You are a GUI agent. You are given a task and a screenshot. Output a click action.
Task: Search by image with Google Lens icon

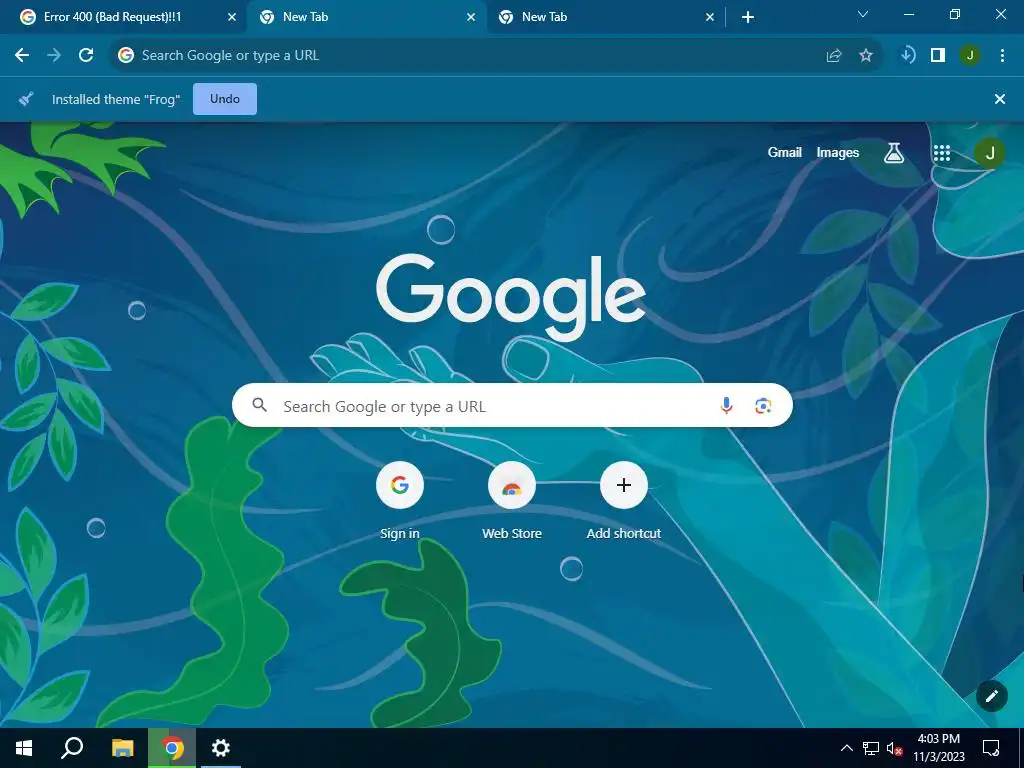763,406
